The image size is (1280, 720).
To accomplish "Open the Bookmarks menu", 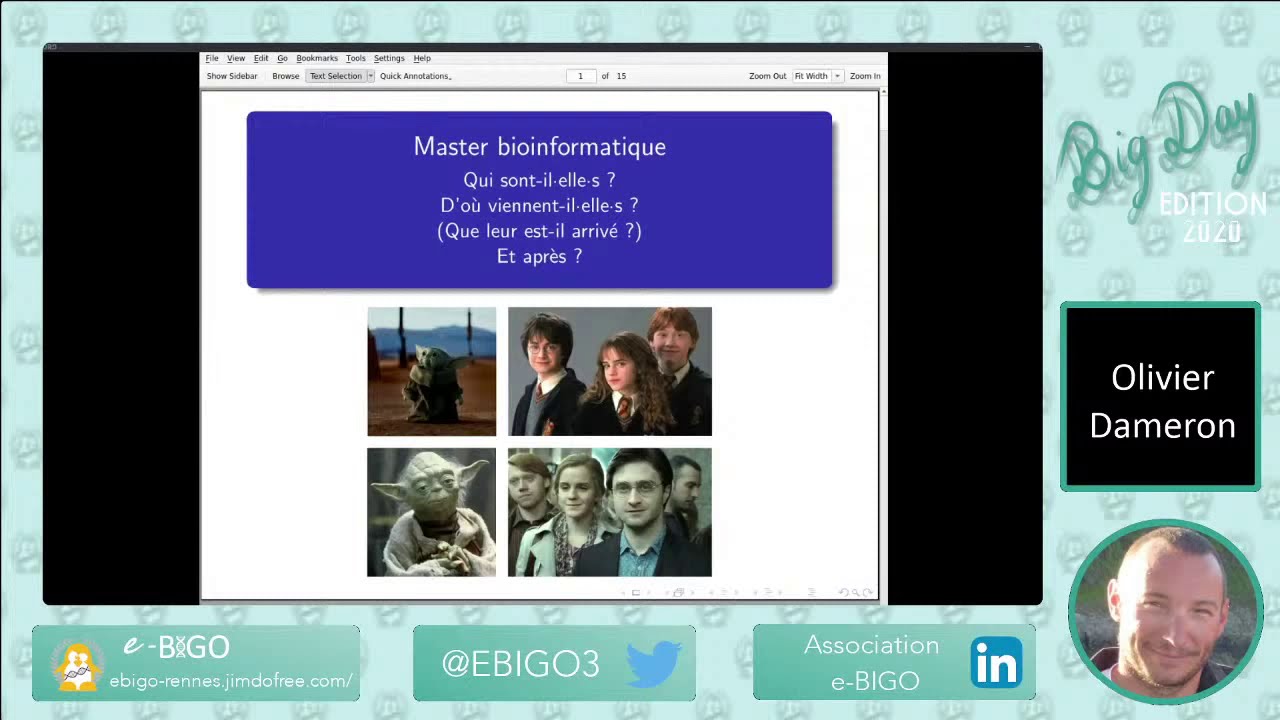I will (x=317, y=58).
